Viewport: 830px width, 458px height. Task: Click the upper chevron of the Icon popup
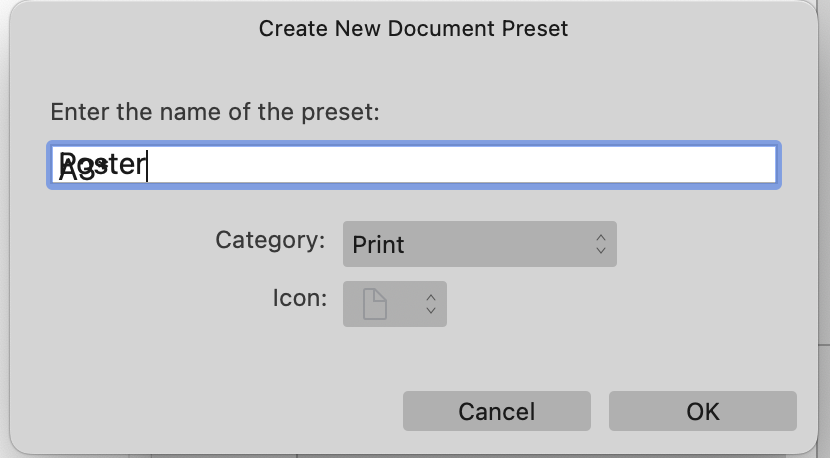click(x=431, y=298)
